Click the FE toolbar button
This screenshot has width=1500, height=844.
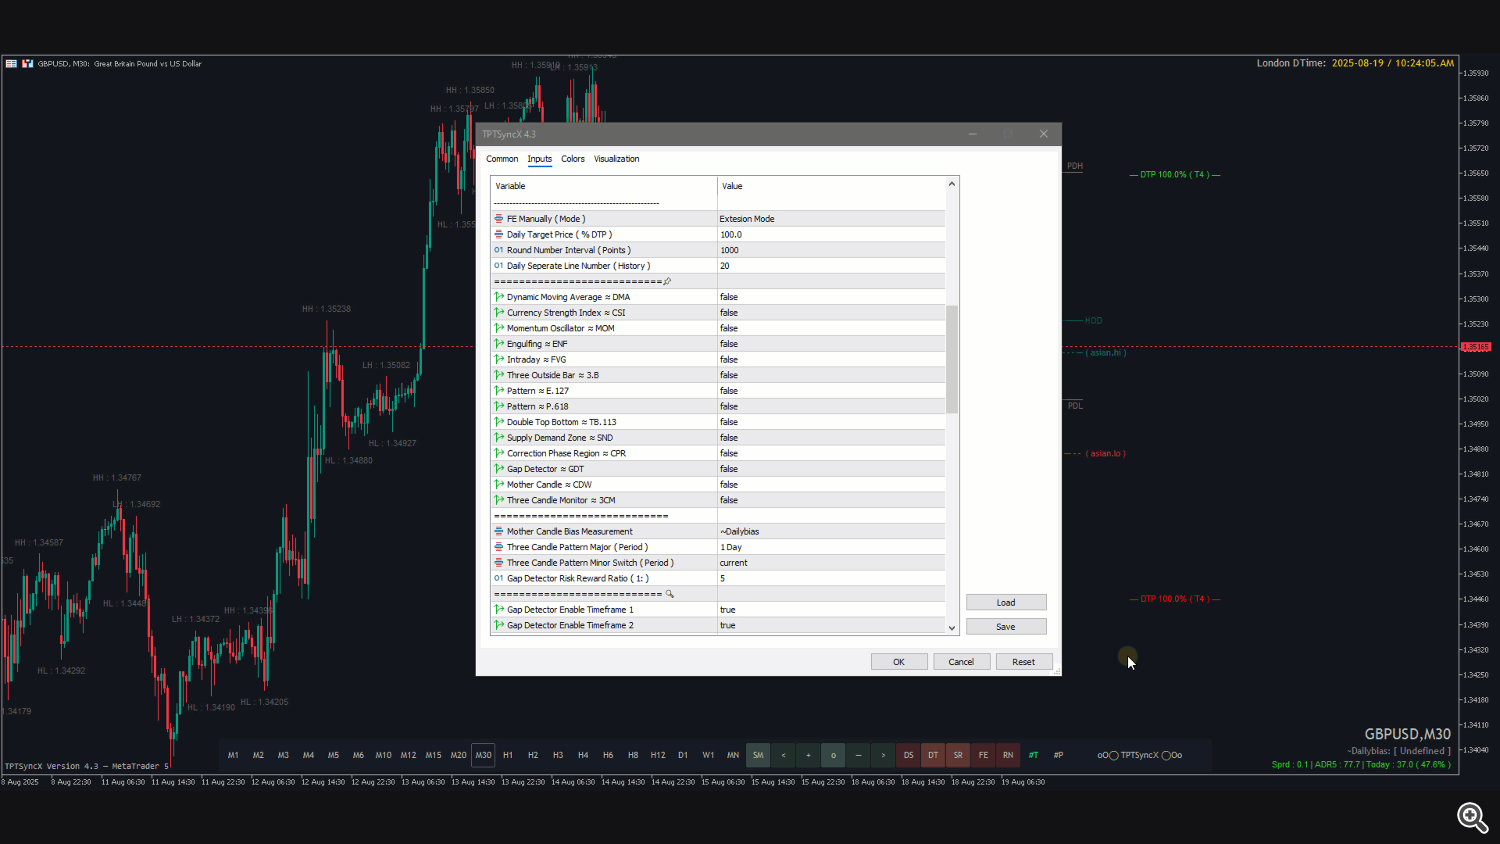pyautogui.click(x=983, y=755)
